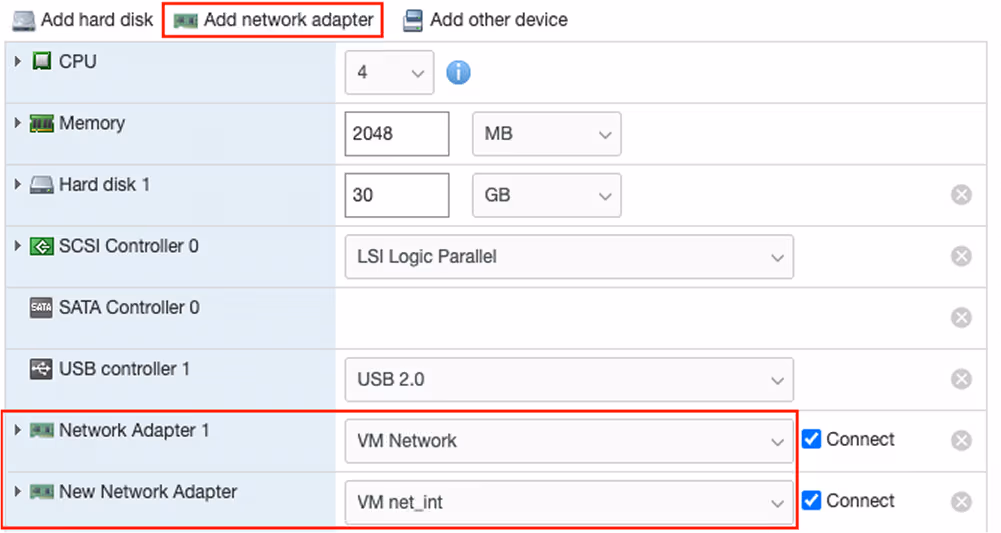Screen dimensions: 1001x533
Task: Click Add hard disk
Action: point(83,20)
